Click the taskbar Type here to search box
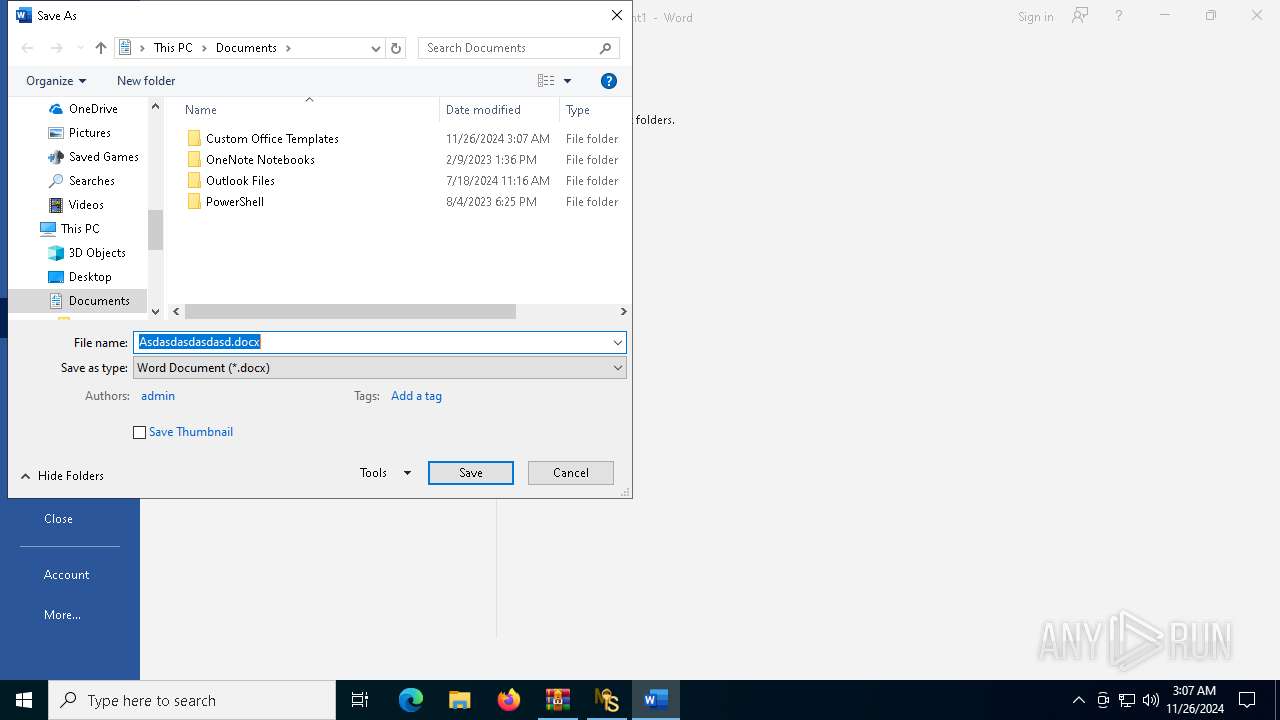Image resolution: width=1280 pixels, height=720 pixels. [192, 700]
